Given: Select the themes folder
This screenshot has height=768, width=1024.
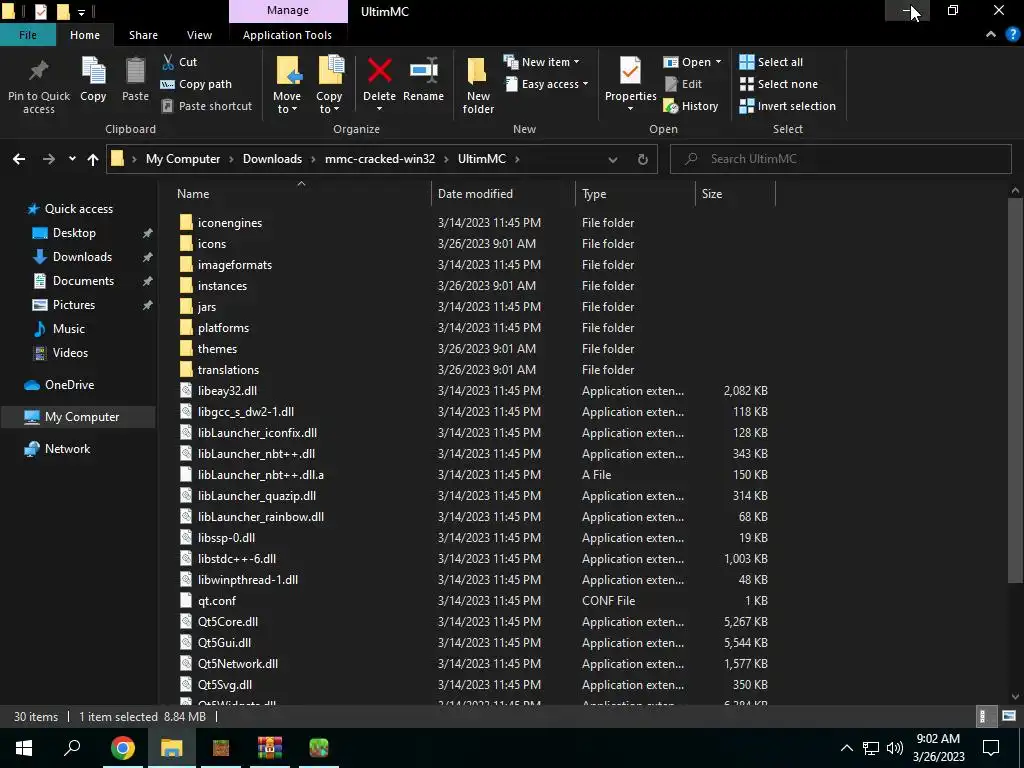Looking at the screenshot, I should (217, 349).
